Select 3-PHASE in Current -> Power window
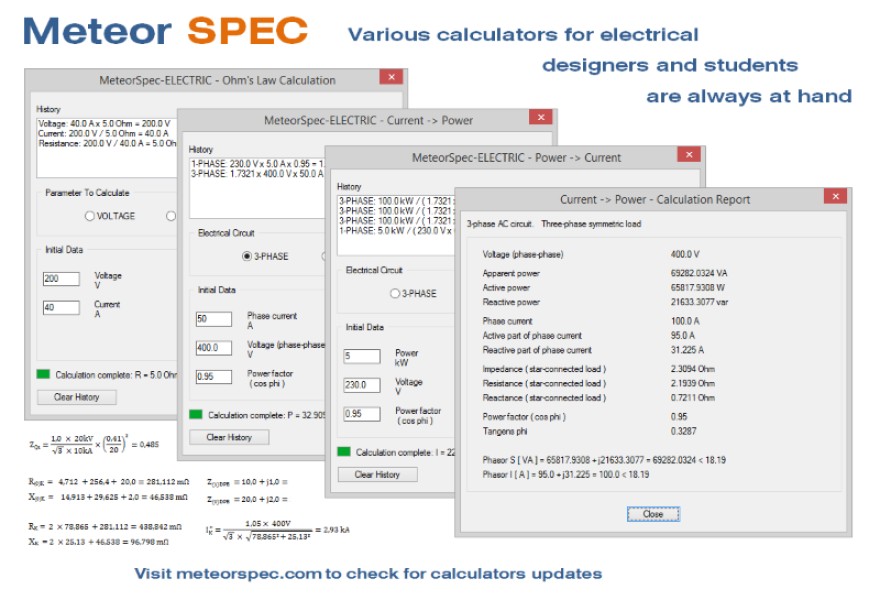880x600 pixels. pos(246,257)
